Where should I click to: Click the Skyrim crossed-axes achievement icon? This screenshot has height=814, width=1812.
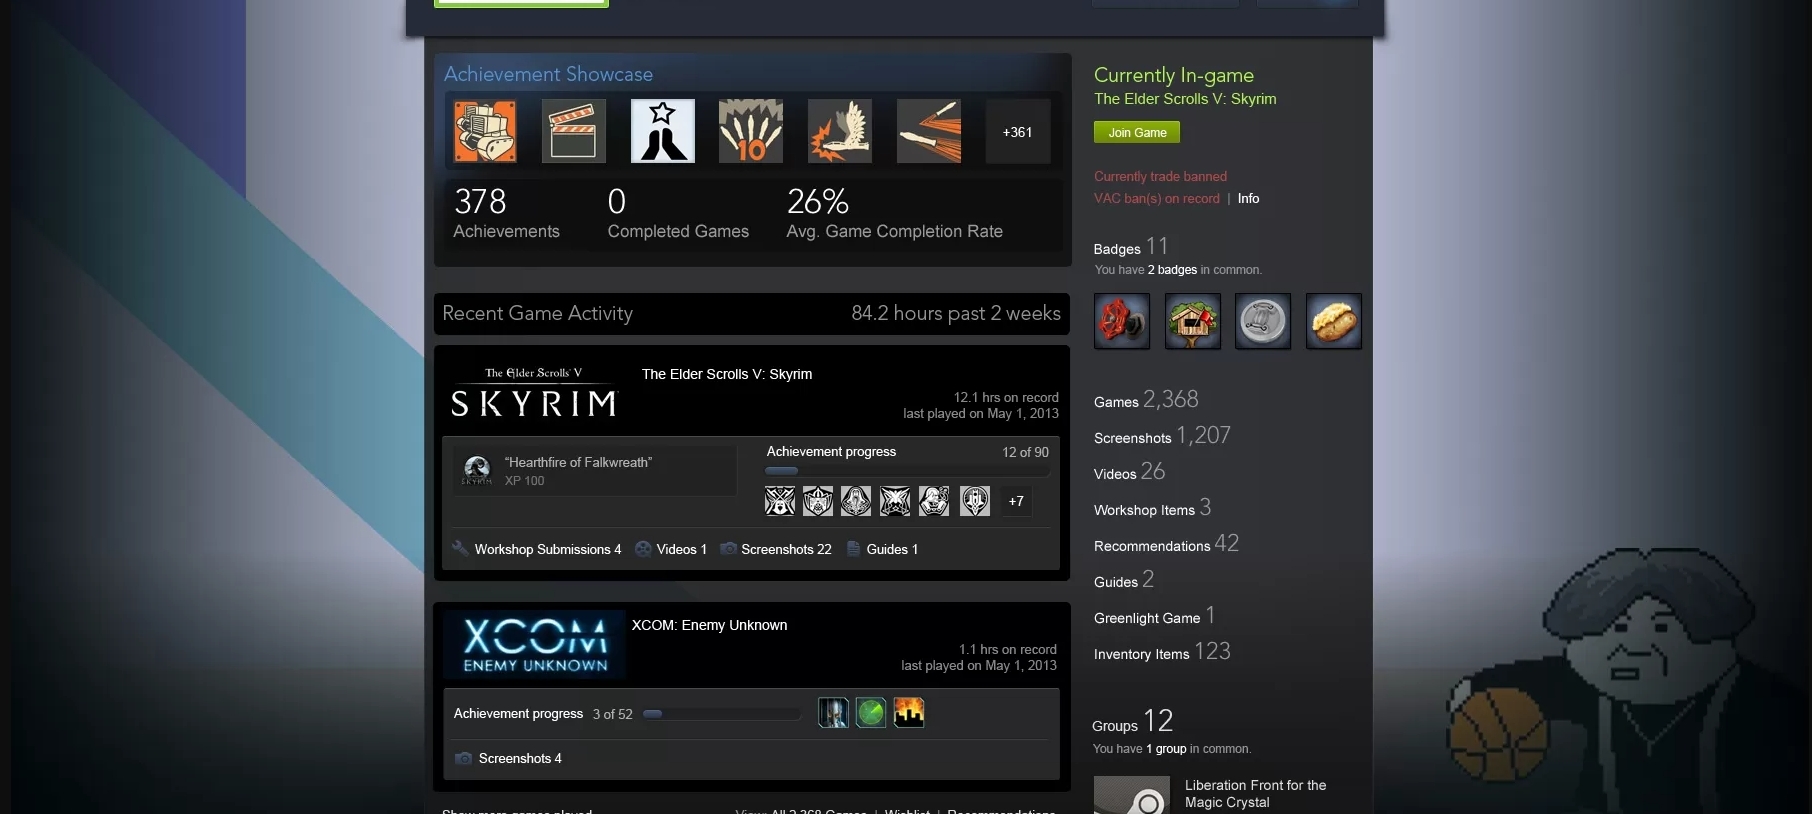coord(780,501)
